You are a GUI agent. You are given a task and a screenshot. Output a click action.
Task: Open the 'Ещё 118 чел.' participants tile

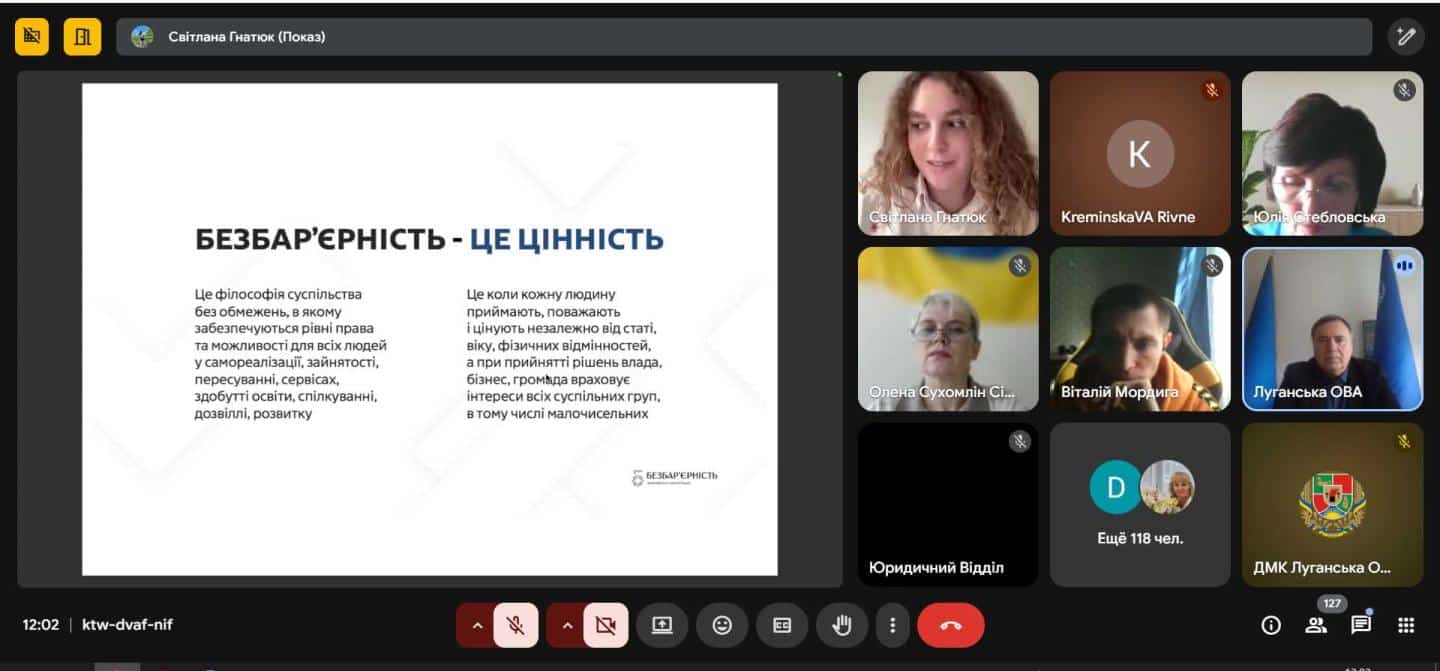(x=1140, y=505)
